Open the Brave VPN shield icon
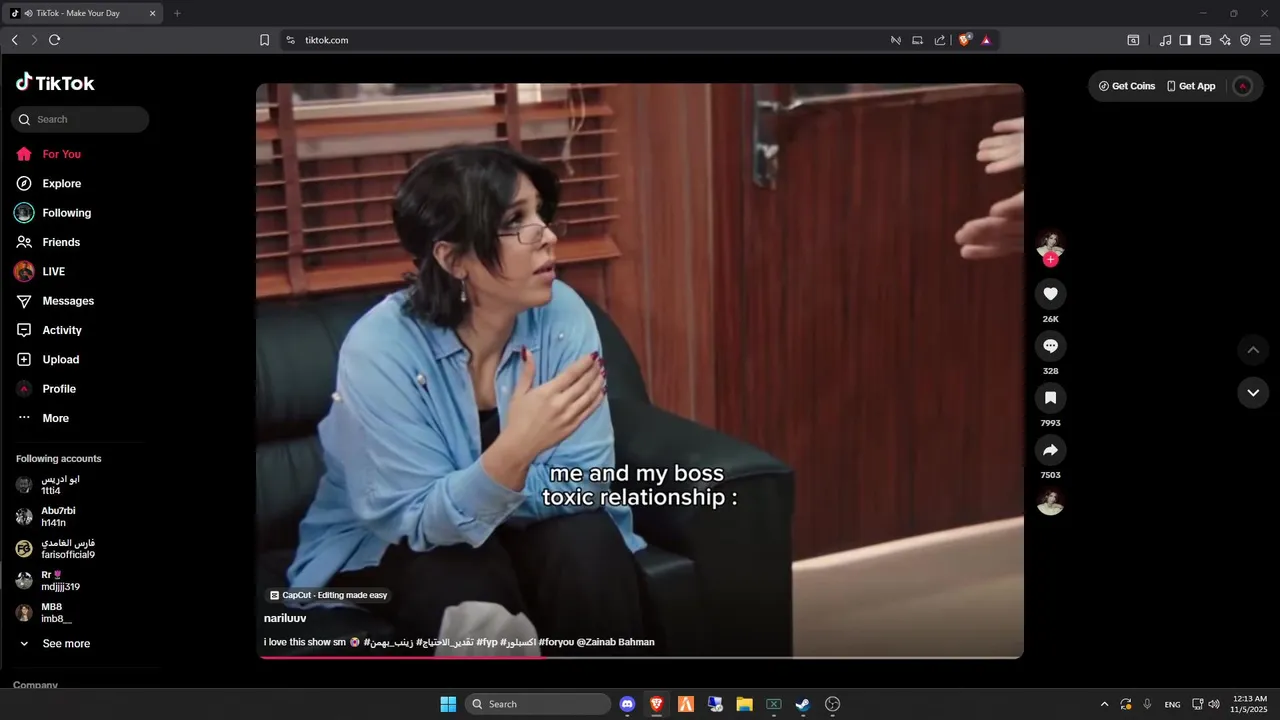Image resolution: width=1280 pixels, height=720 pixels. 1245,40
